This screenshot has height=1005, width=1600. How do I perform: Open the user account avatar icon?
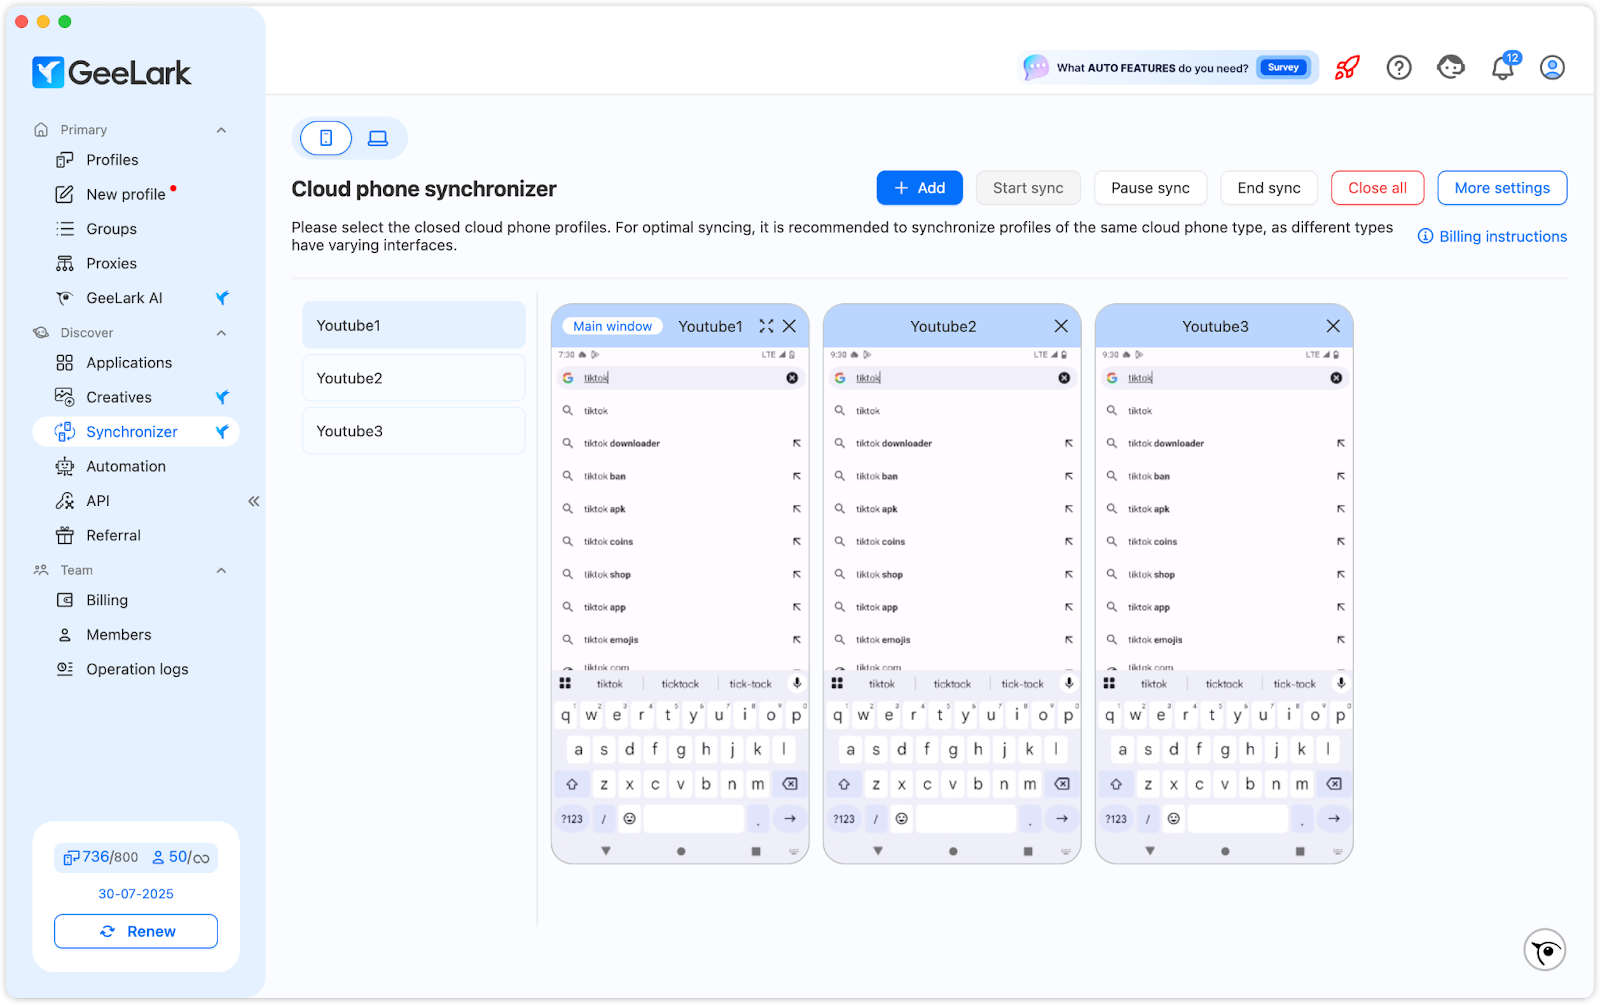click(x=1552, y=68)
